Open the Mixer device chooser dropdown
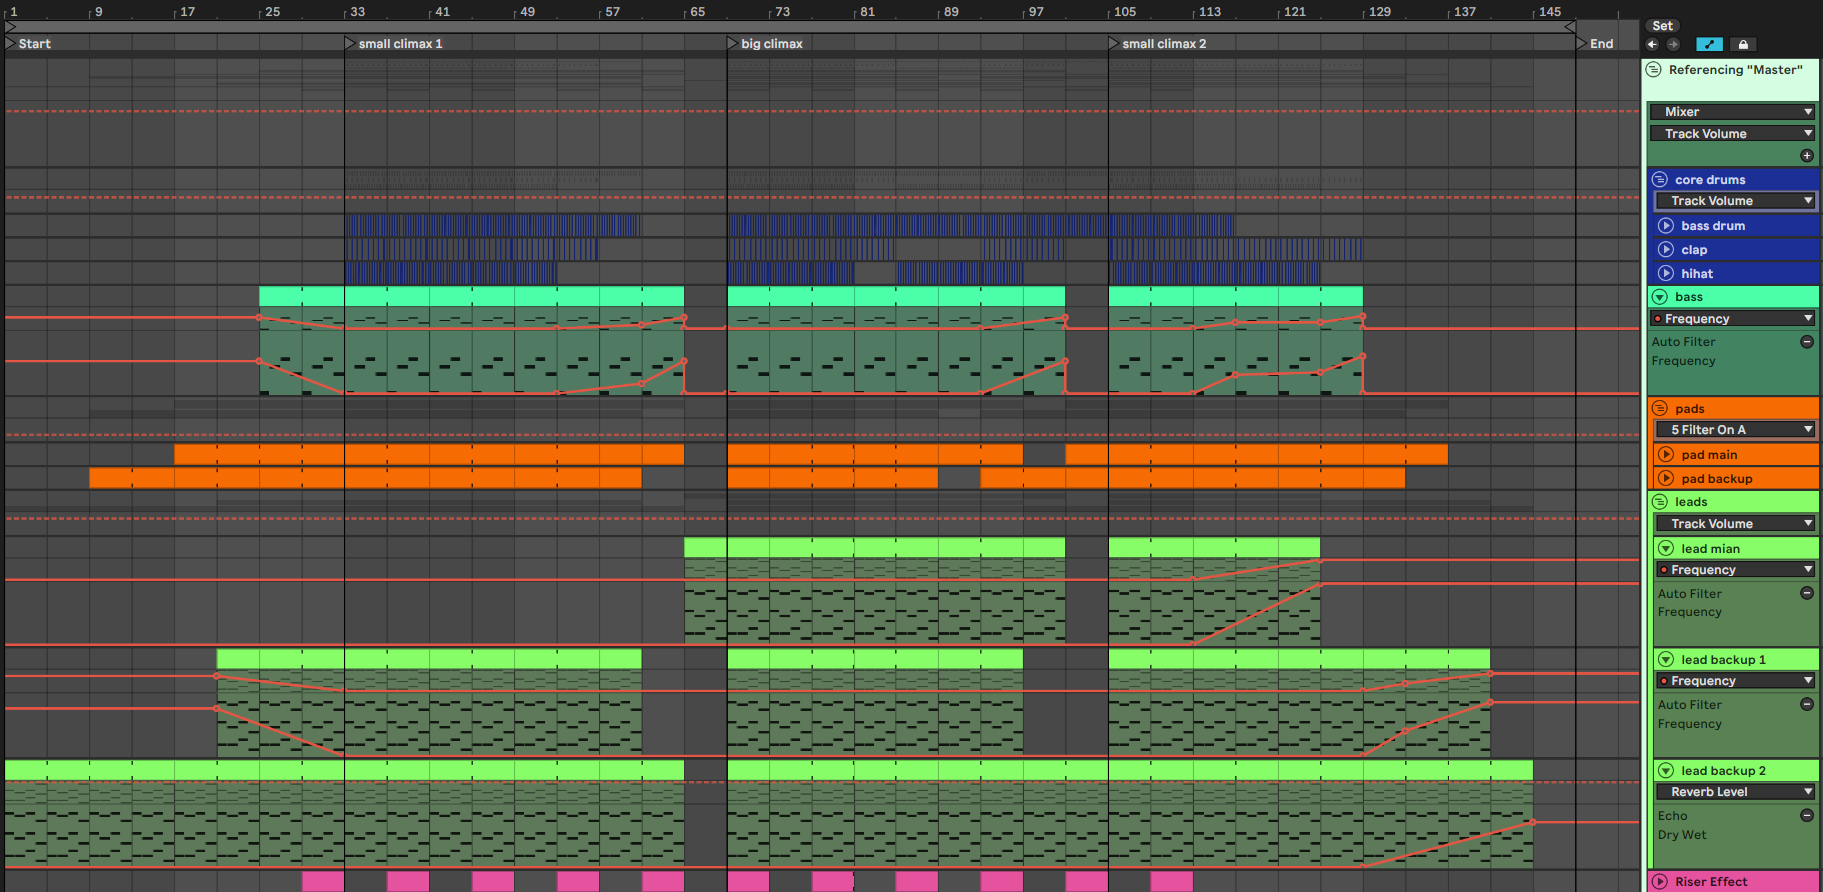 tap(1732, 112)
